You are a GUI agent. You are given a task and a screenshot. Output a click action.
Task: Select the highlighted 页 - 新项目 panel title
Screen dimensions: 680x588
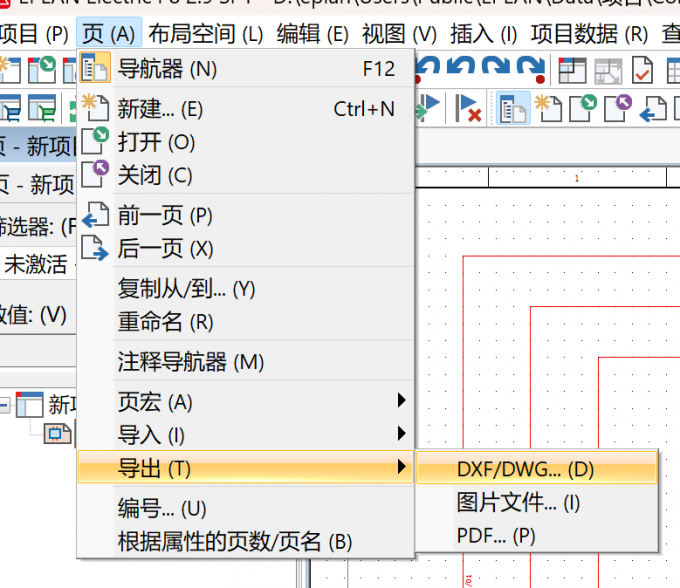(x=38, y=145)
